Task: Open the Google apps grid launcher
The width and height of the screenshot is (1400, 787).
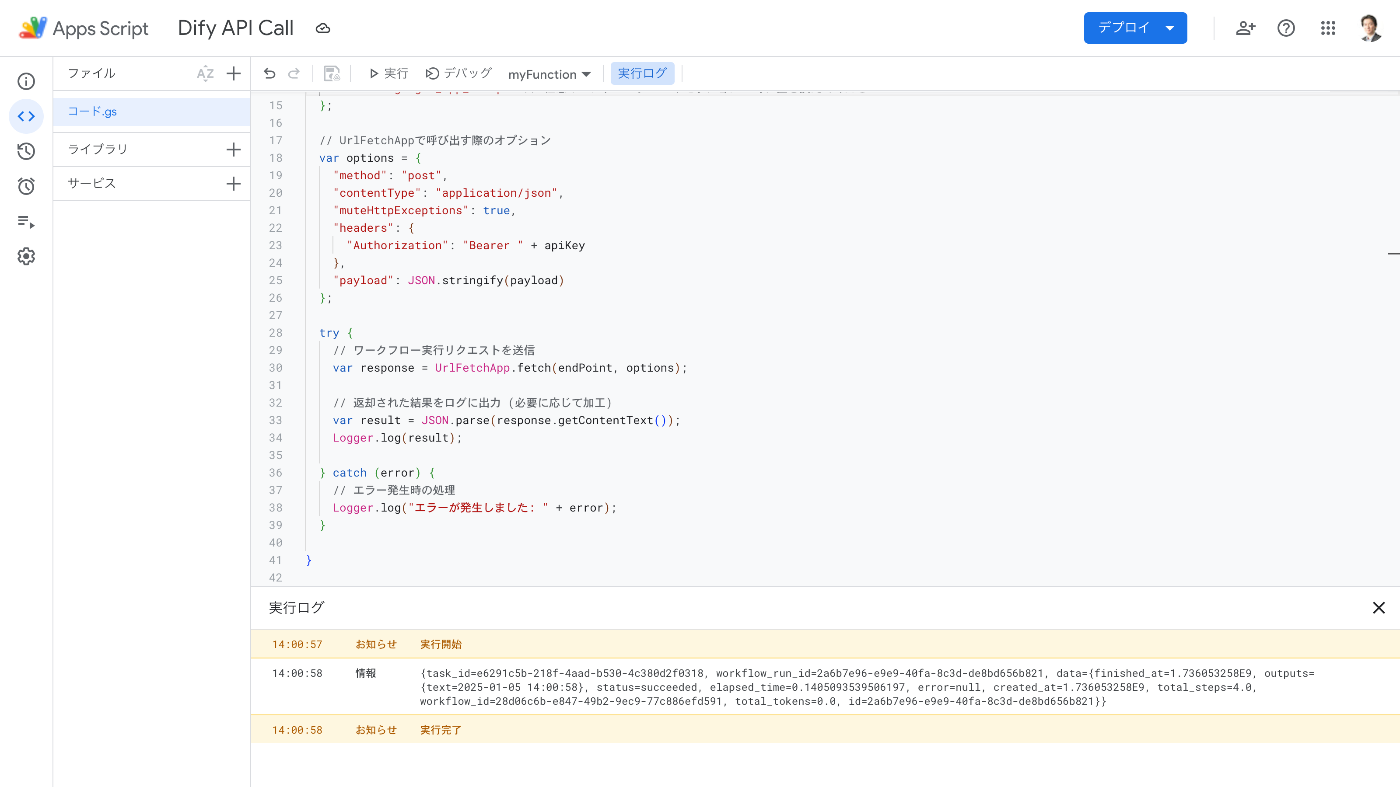Action: pyautogui.click(x=1328, y=28)
